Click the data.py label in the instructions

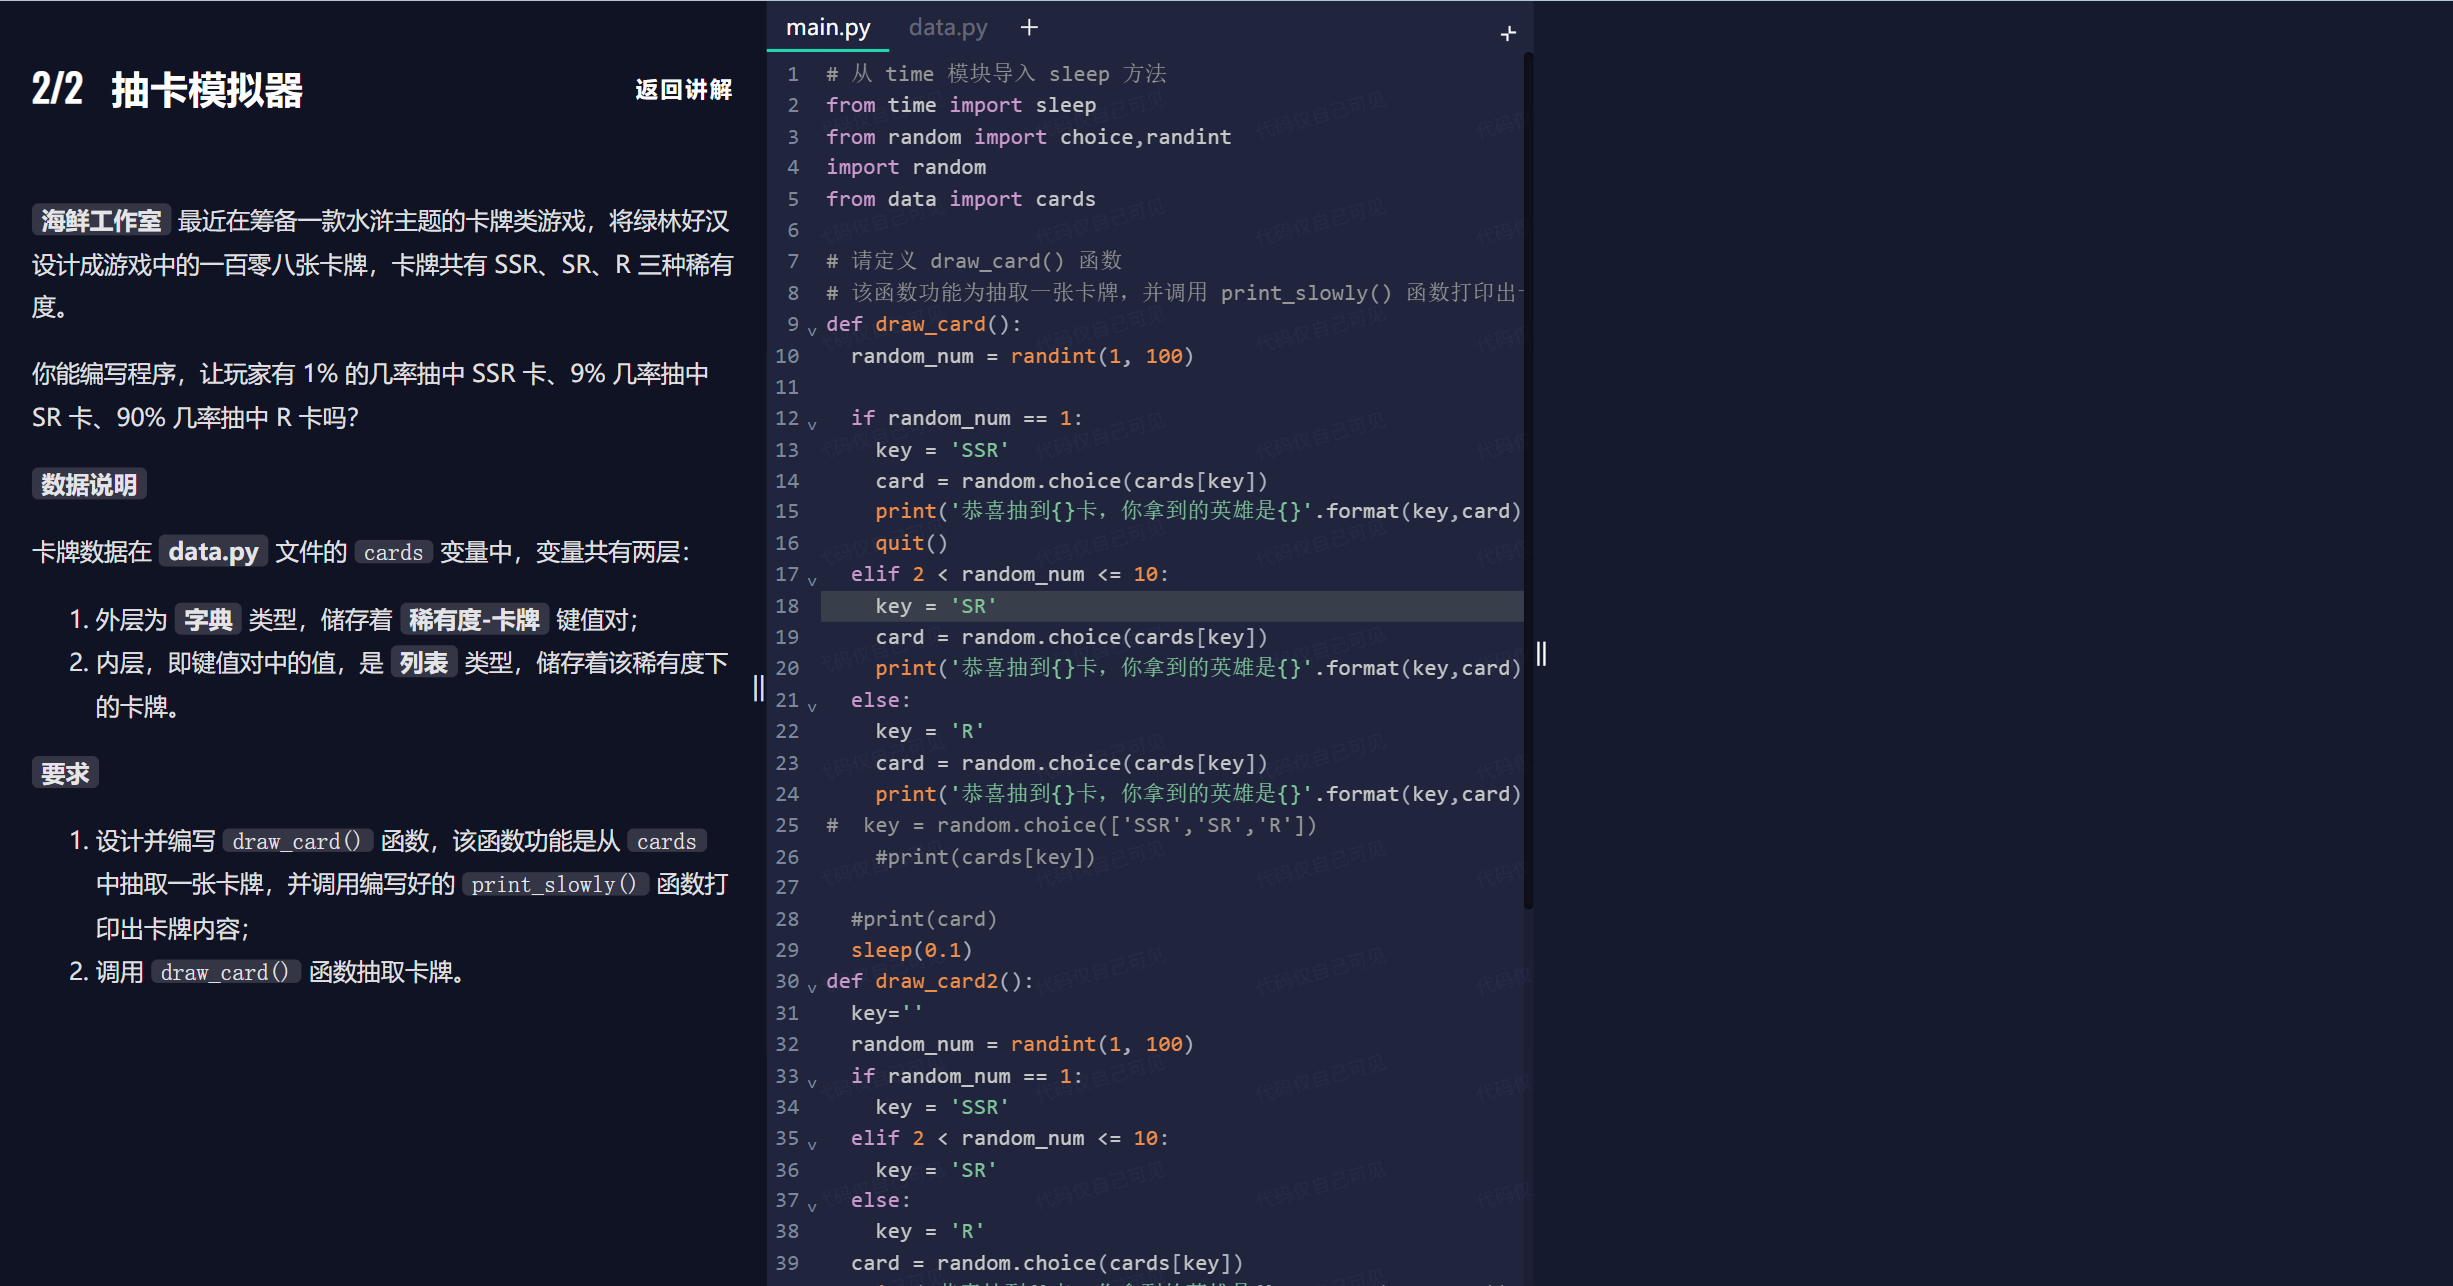point(213,552)
